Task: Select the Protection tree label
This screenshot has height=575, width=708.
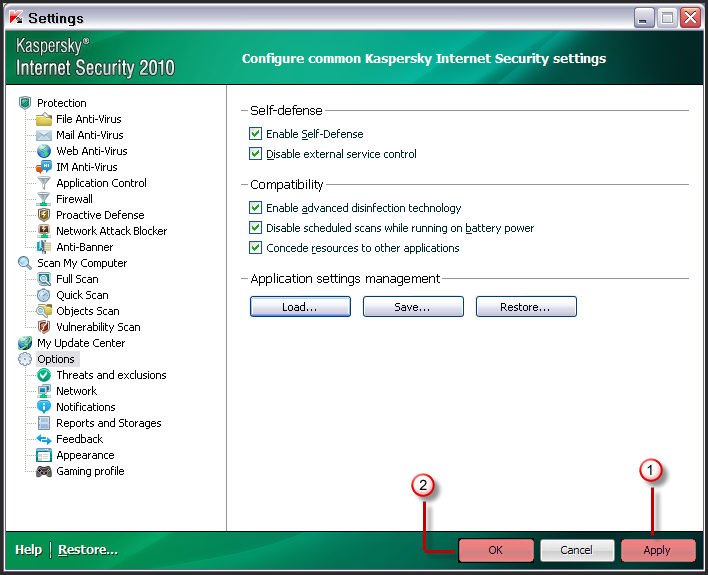Action: [x=61, y=103]
